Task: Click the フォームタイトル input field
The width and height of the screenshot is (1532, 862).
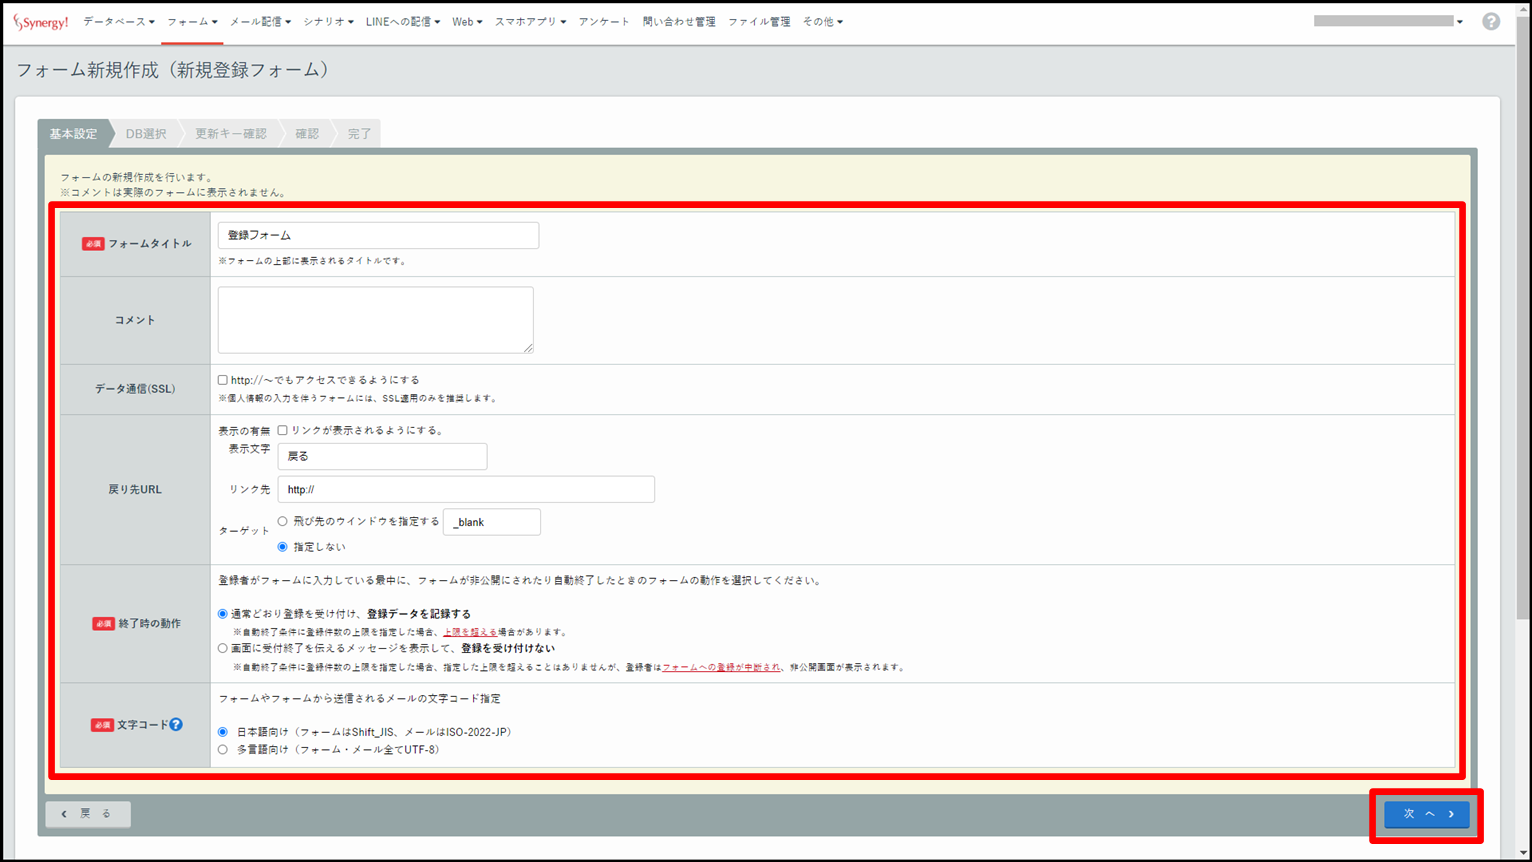Action: tap(378, 235)
